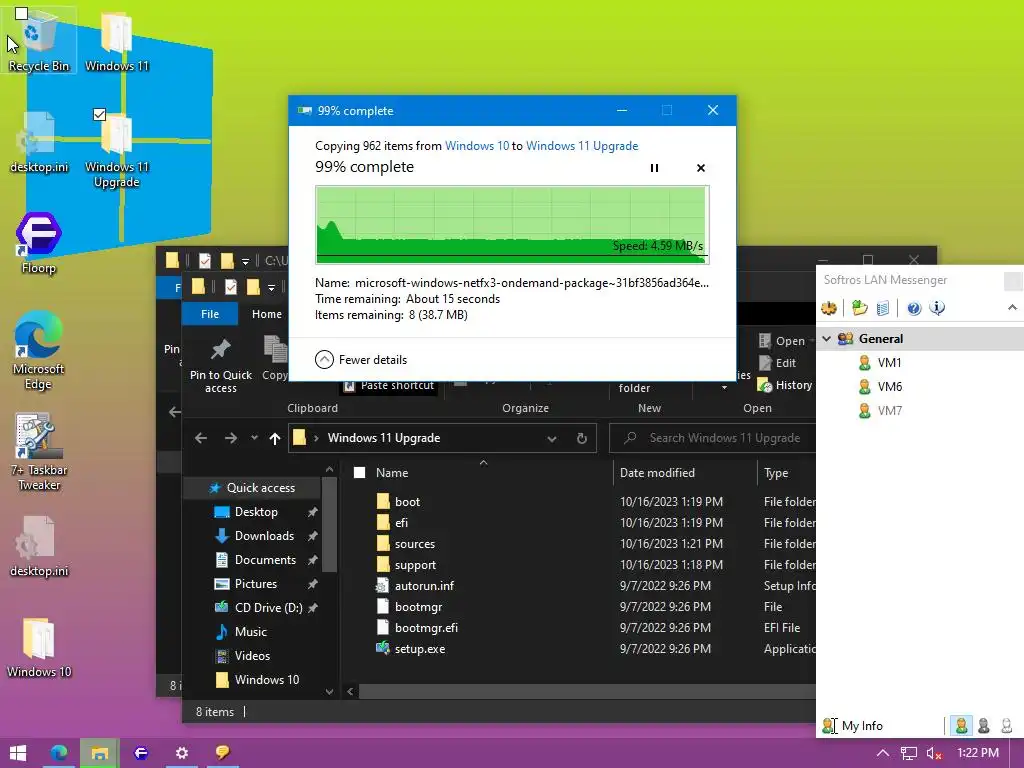1024x768 pixels.
Task: Click the Search Windows 11 Upgrade box
Action: click(713, 438)
